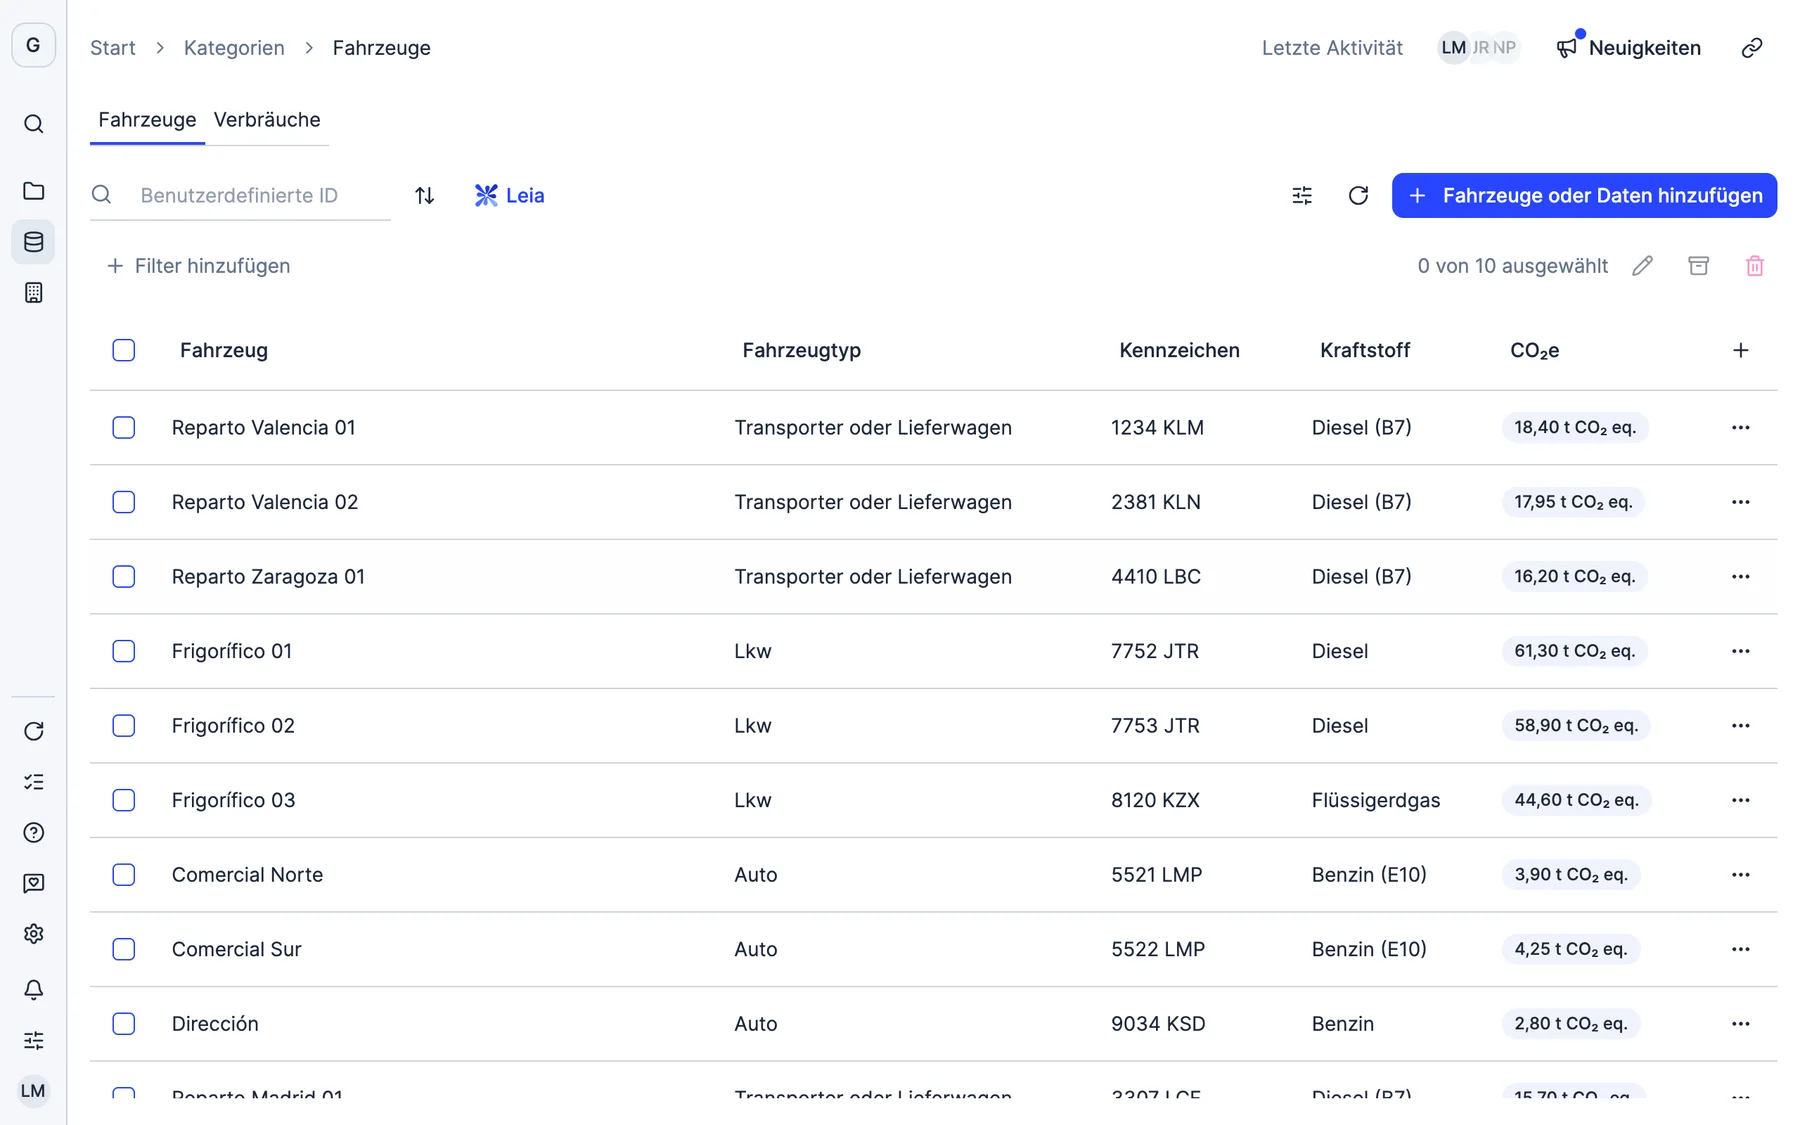Click the copy link icon
This screenshot has width=1800, height=1125.
1751,48
